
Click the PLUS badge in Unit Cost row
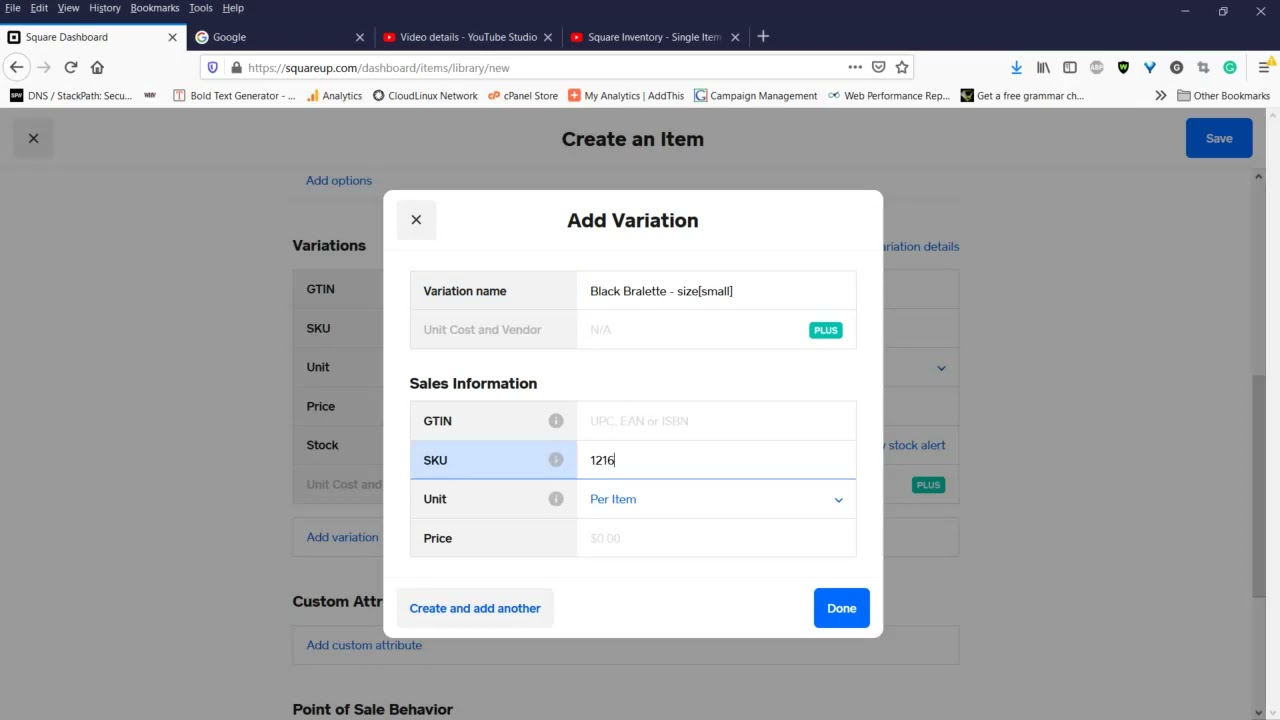coord(825,330)
